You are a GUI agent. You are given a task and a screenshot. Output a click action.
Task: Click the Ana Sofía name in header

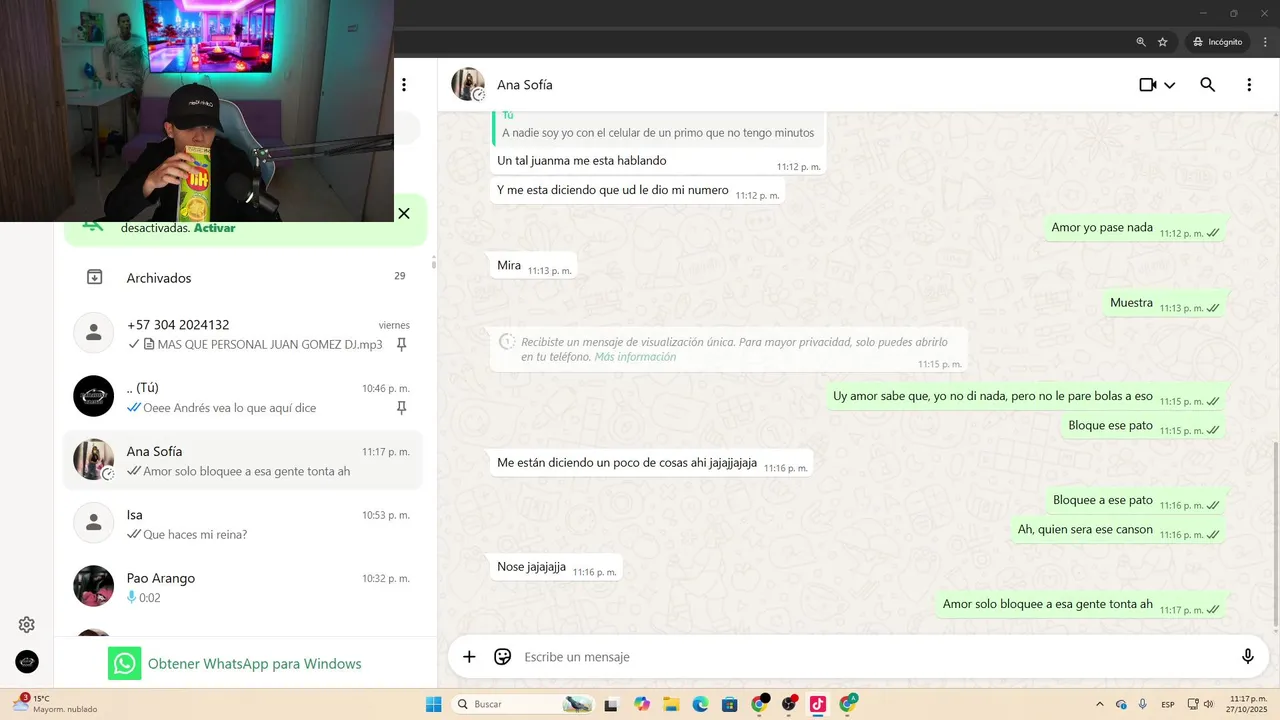click(x=525, y=85)
